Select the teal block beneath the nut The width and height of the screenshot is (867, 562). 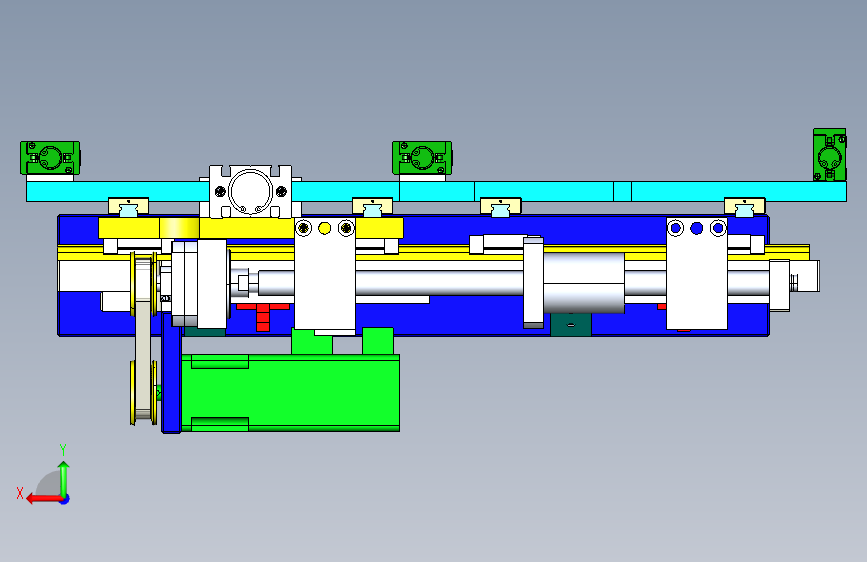tap(571, 324)
